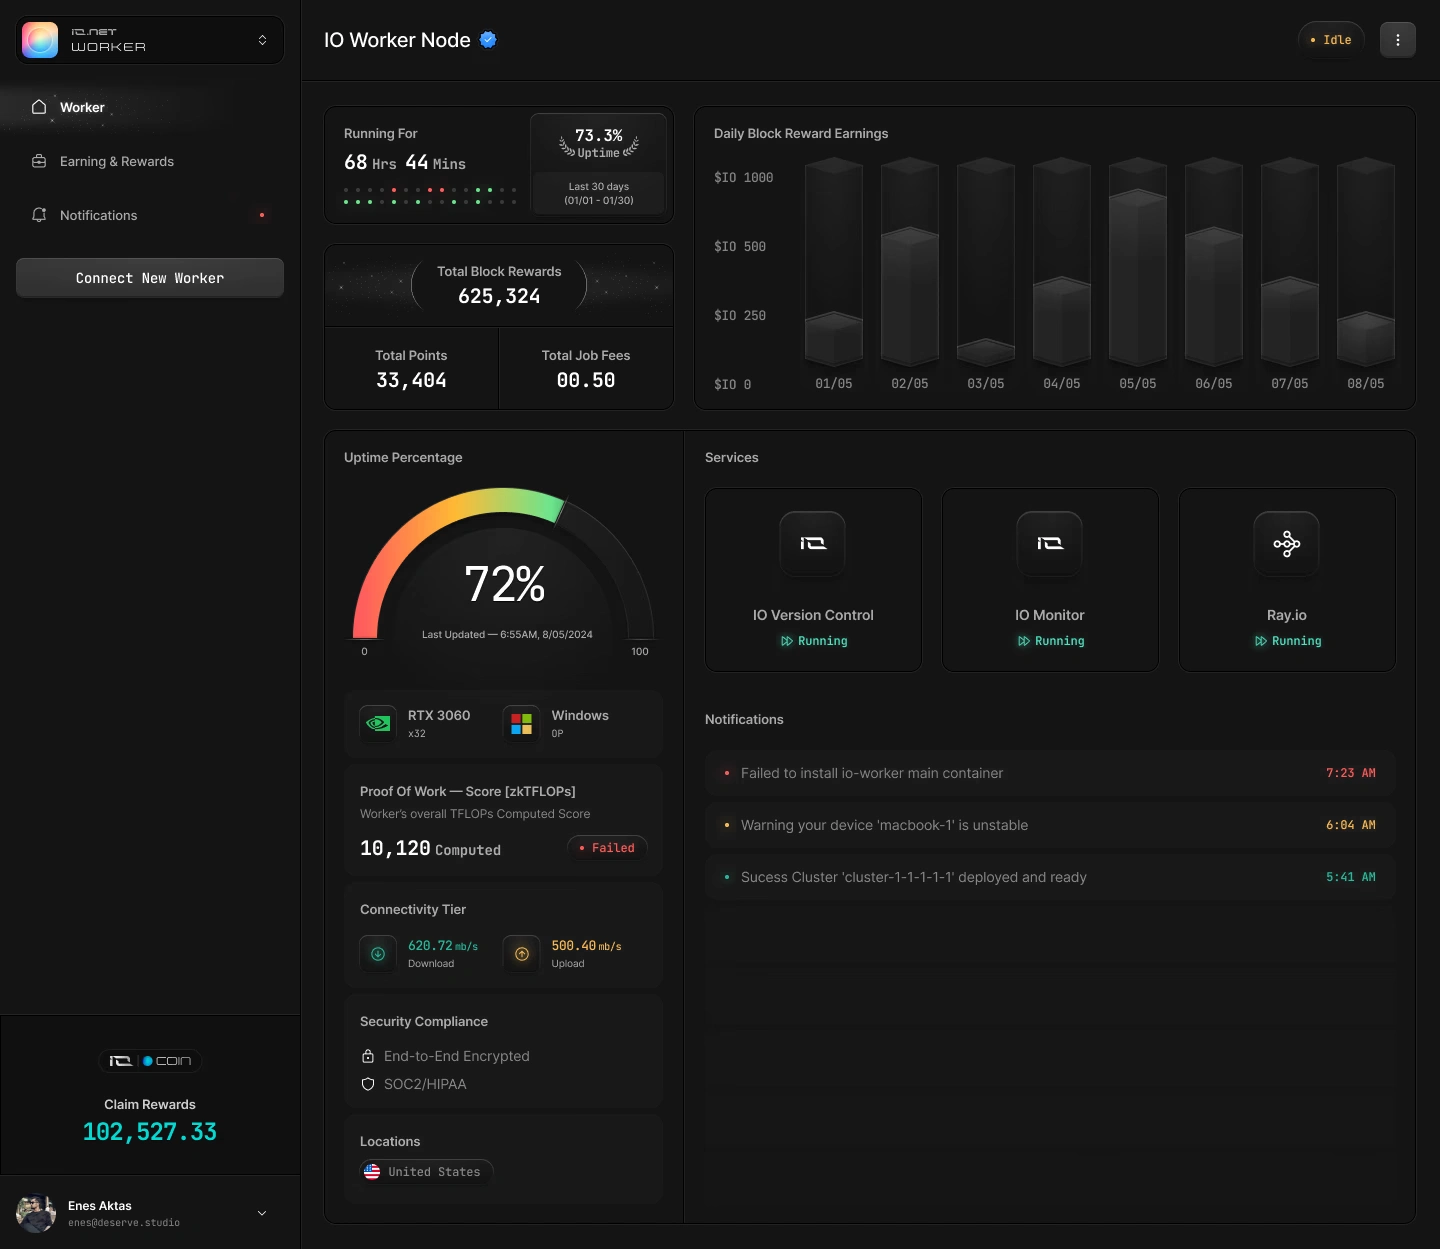Click the 7:23 AM notification timestamp

pos(1351,773)
